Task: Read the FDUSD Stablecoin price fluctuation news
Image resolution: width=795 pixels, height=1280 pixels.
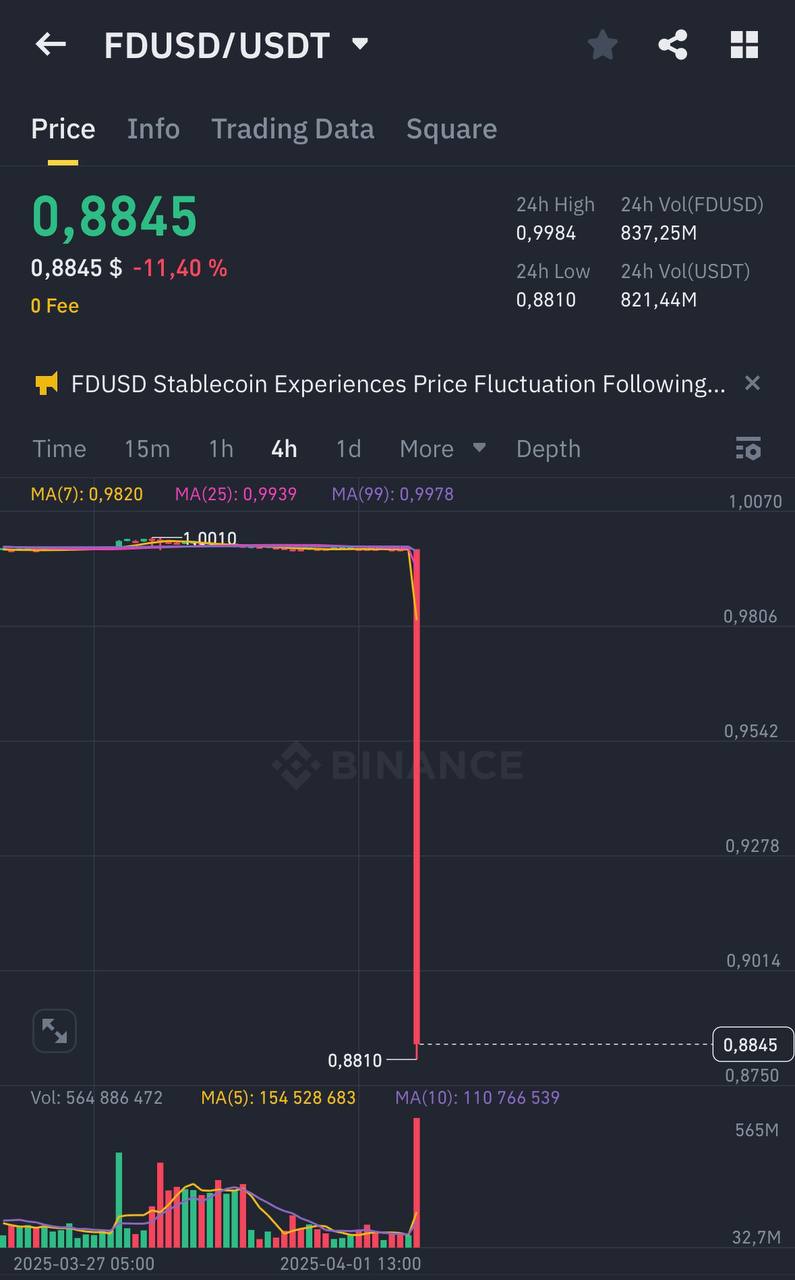Action: point(398,384)
